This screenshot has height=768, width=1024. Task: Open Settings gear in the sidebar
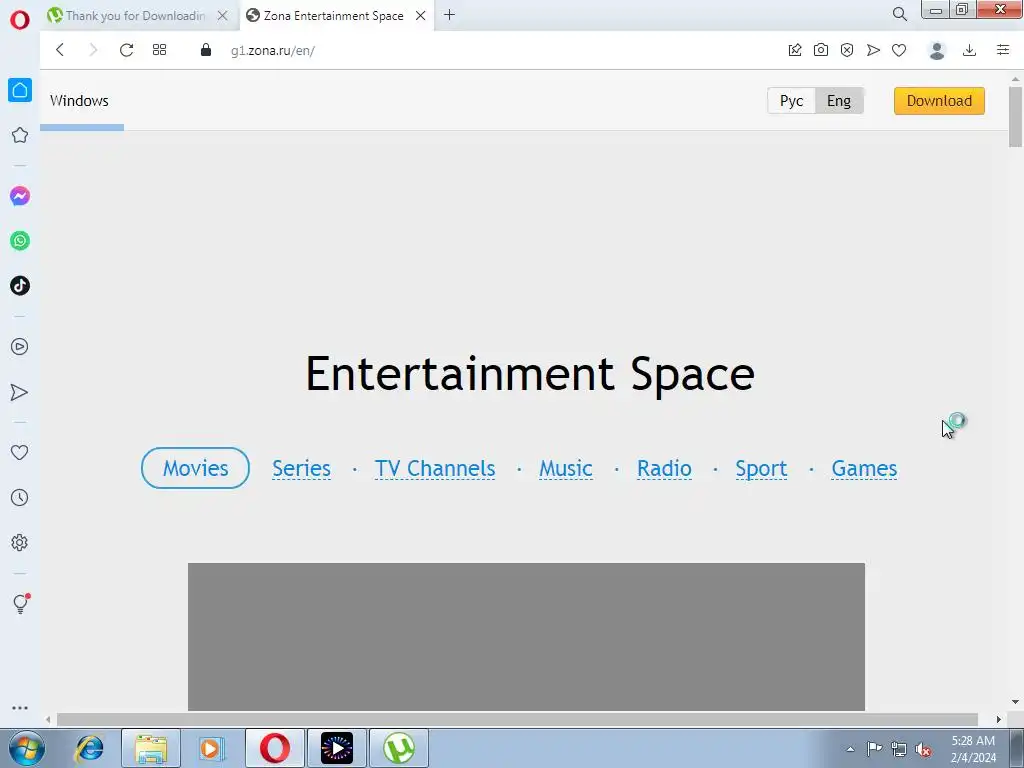point(20,543)
